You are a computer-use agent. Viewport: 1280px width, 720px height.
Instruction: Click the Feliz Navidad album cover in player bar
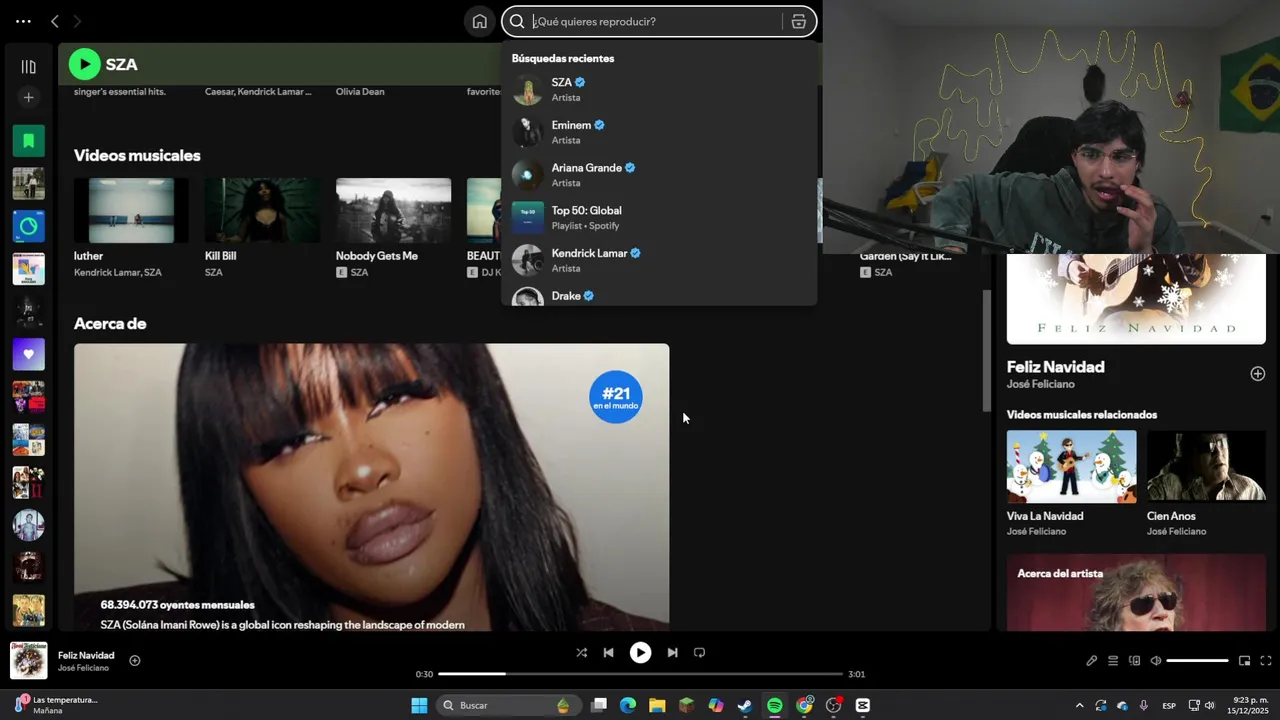coord(29,661)
